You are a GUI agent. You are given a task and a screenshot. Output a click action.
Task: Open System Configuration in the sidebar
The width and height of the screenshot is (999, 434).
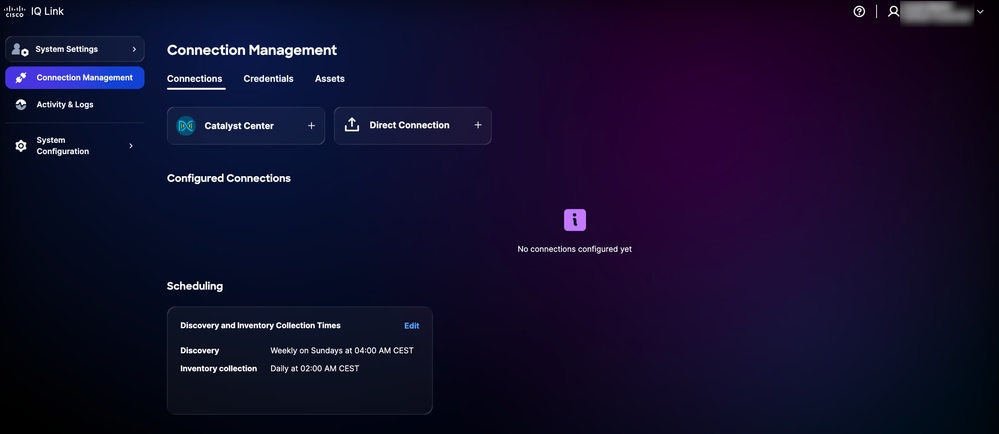pyautogui.click(x=75, y=146)
